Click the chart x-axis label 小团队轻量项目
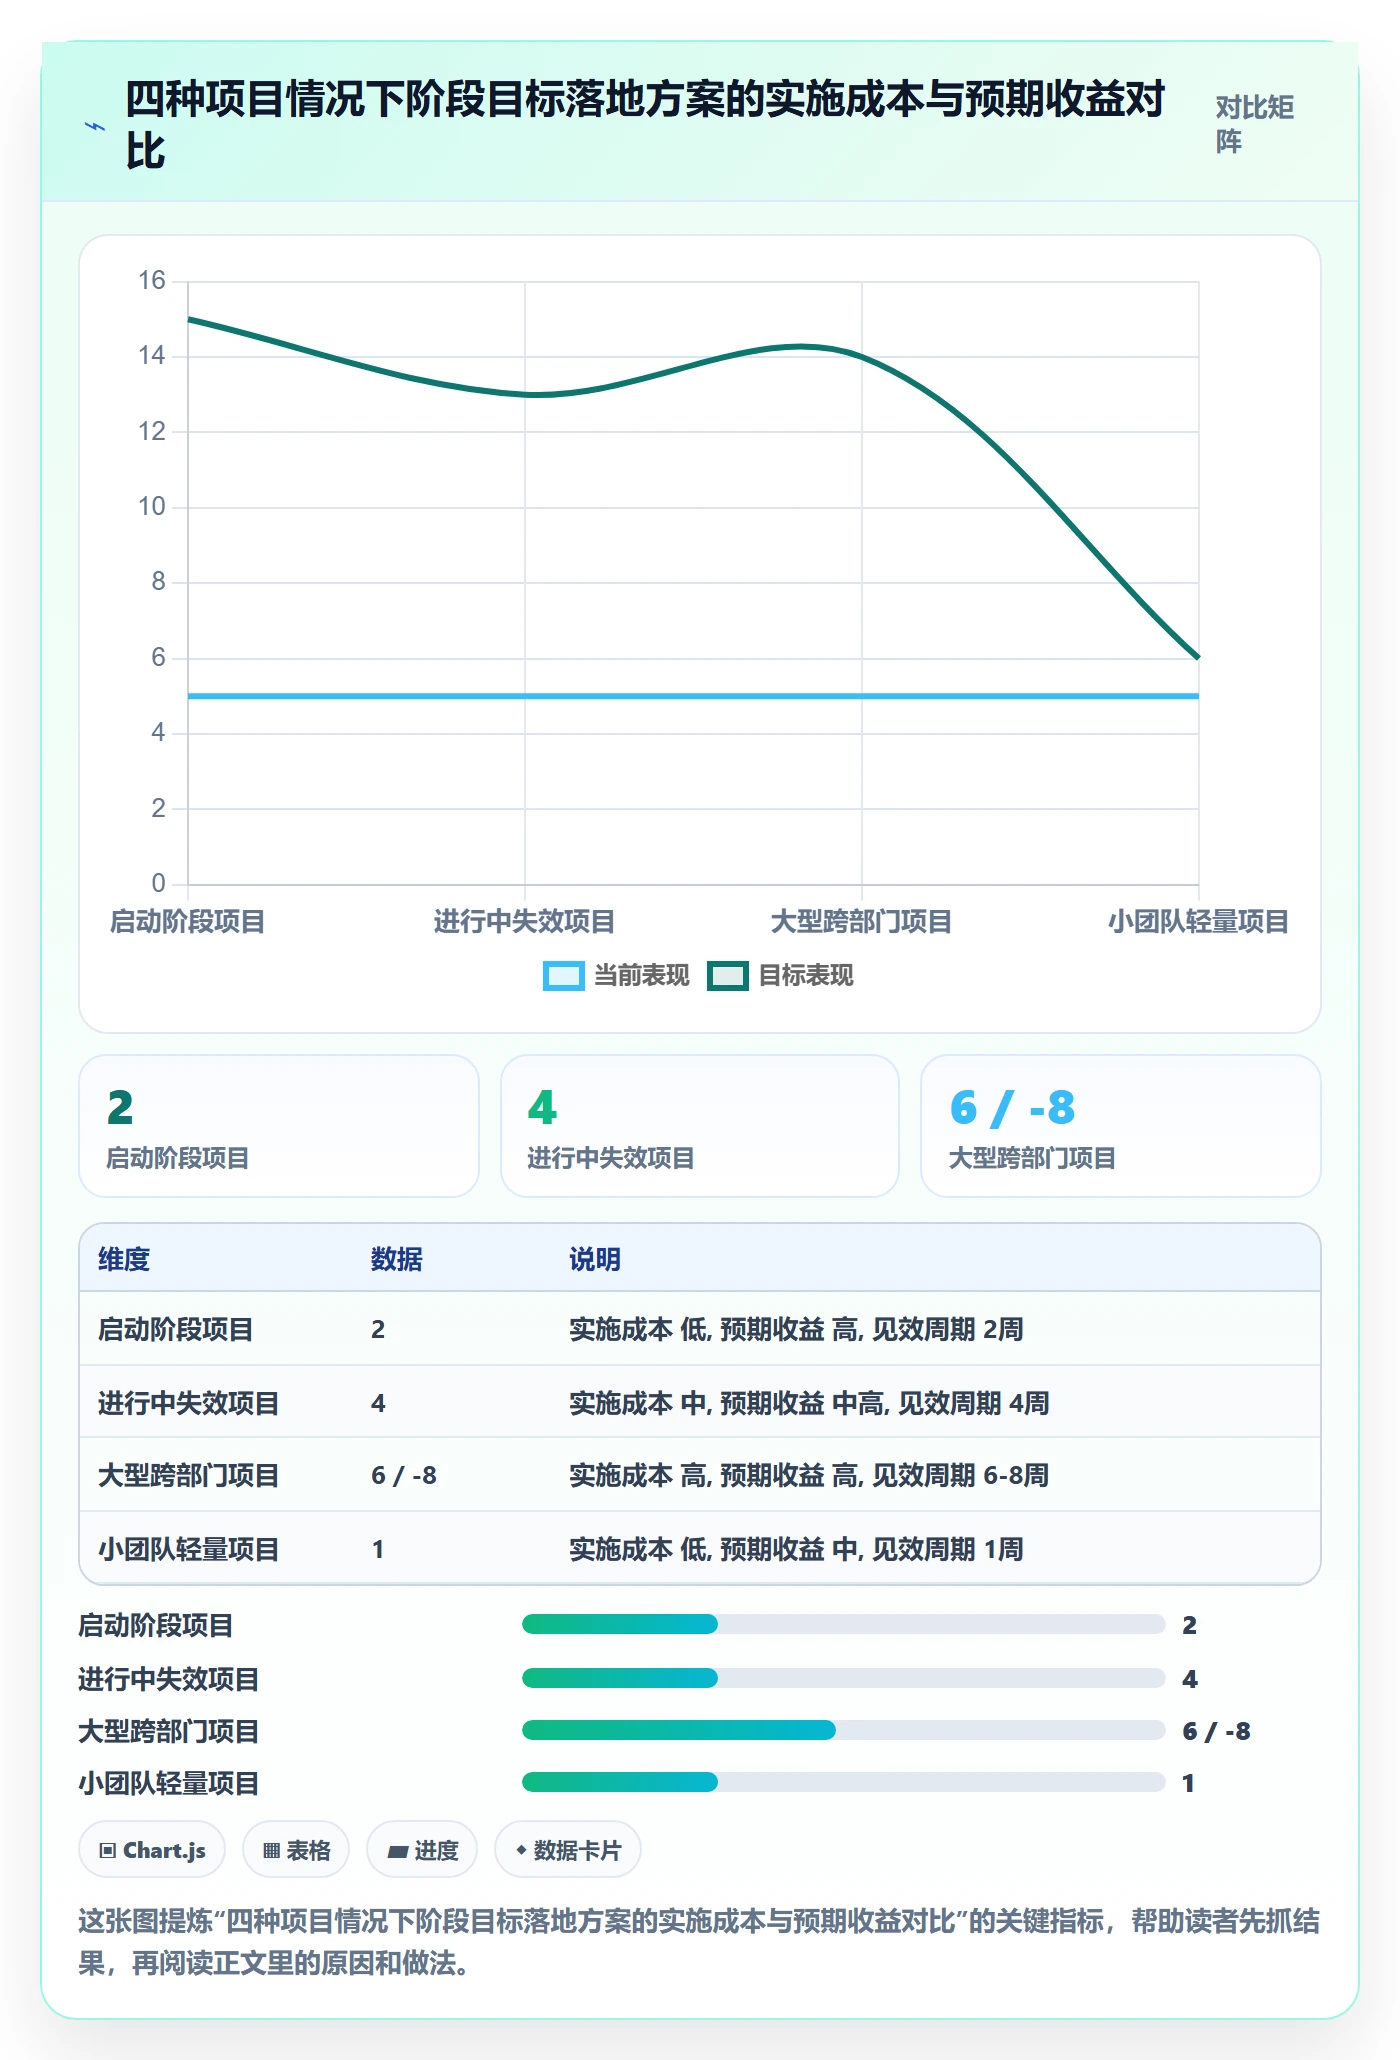Image resolution: width=1400 pixels, height=2060 pixels. click(1198, 921)
